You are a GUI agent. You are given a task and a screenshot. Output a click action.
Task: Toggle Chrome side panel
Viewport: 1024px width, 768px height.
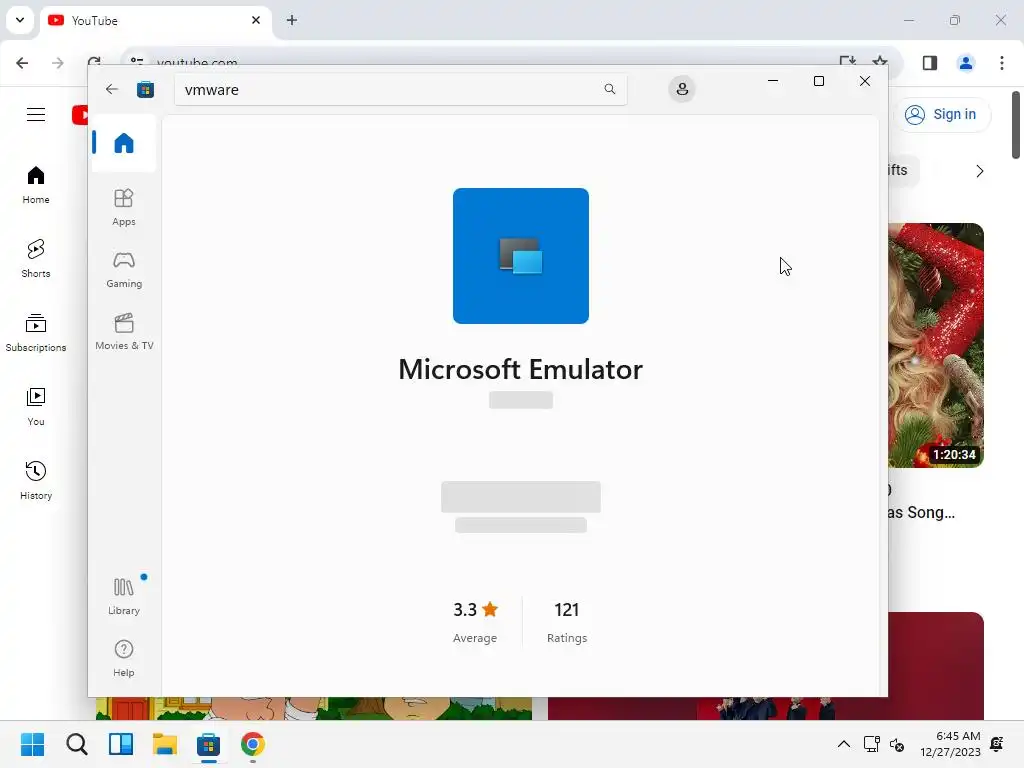tap(930, 63)
